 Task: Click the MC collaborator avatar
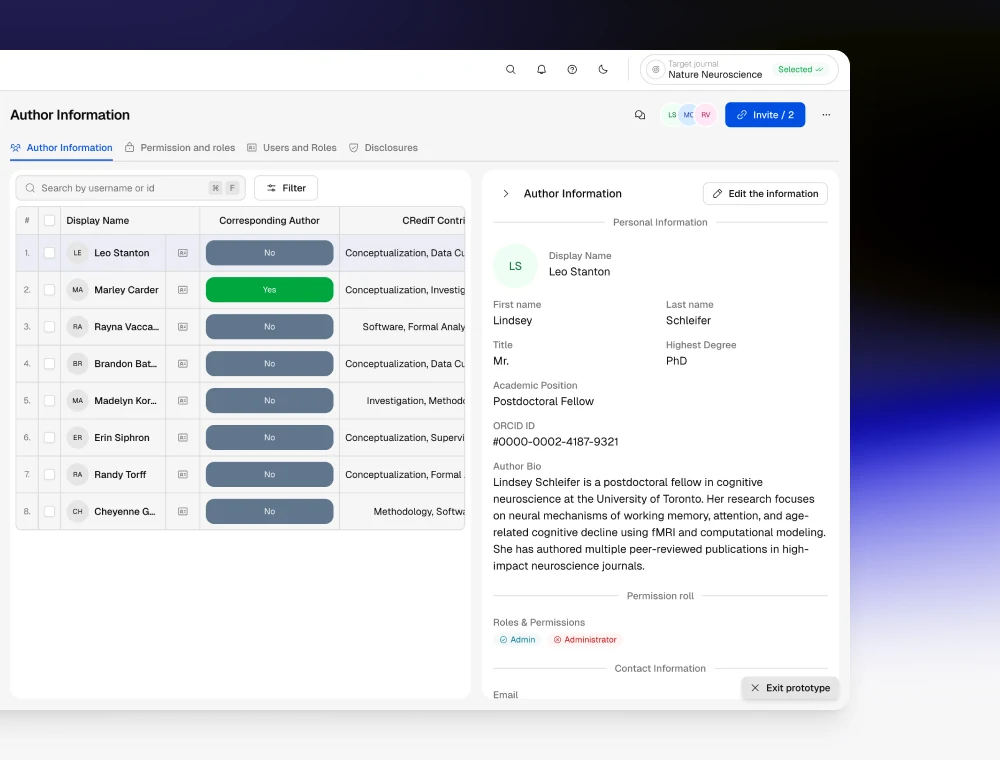click(x=688, y=115)
